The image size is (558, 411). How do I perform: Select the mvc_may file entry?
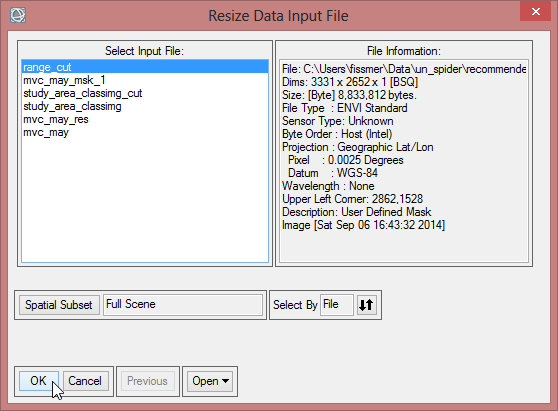pos(145,132)
